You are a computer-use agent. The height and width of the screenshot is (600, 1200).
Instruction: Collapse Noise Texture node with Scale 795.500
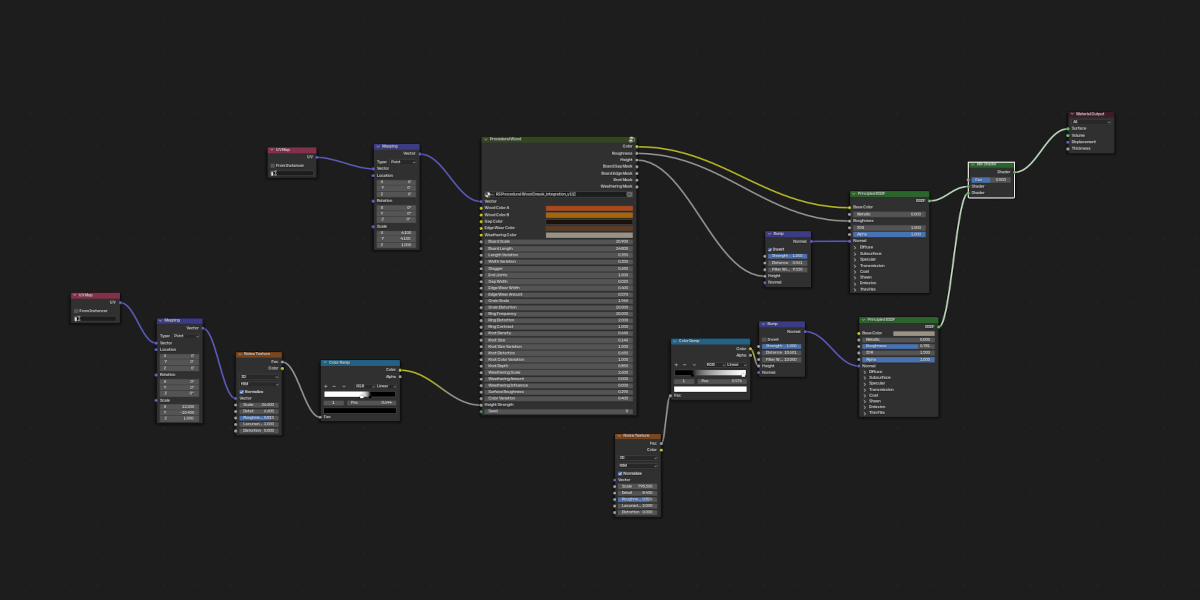tap(619, 436)
